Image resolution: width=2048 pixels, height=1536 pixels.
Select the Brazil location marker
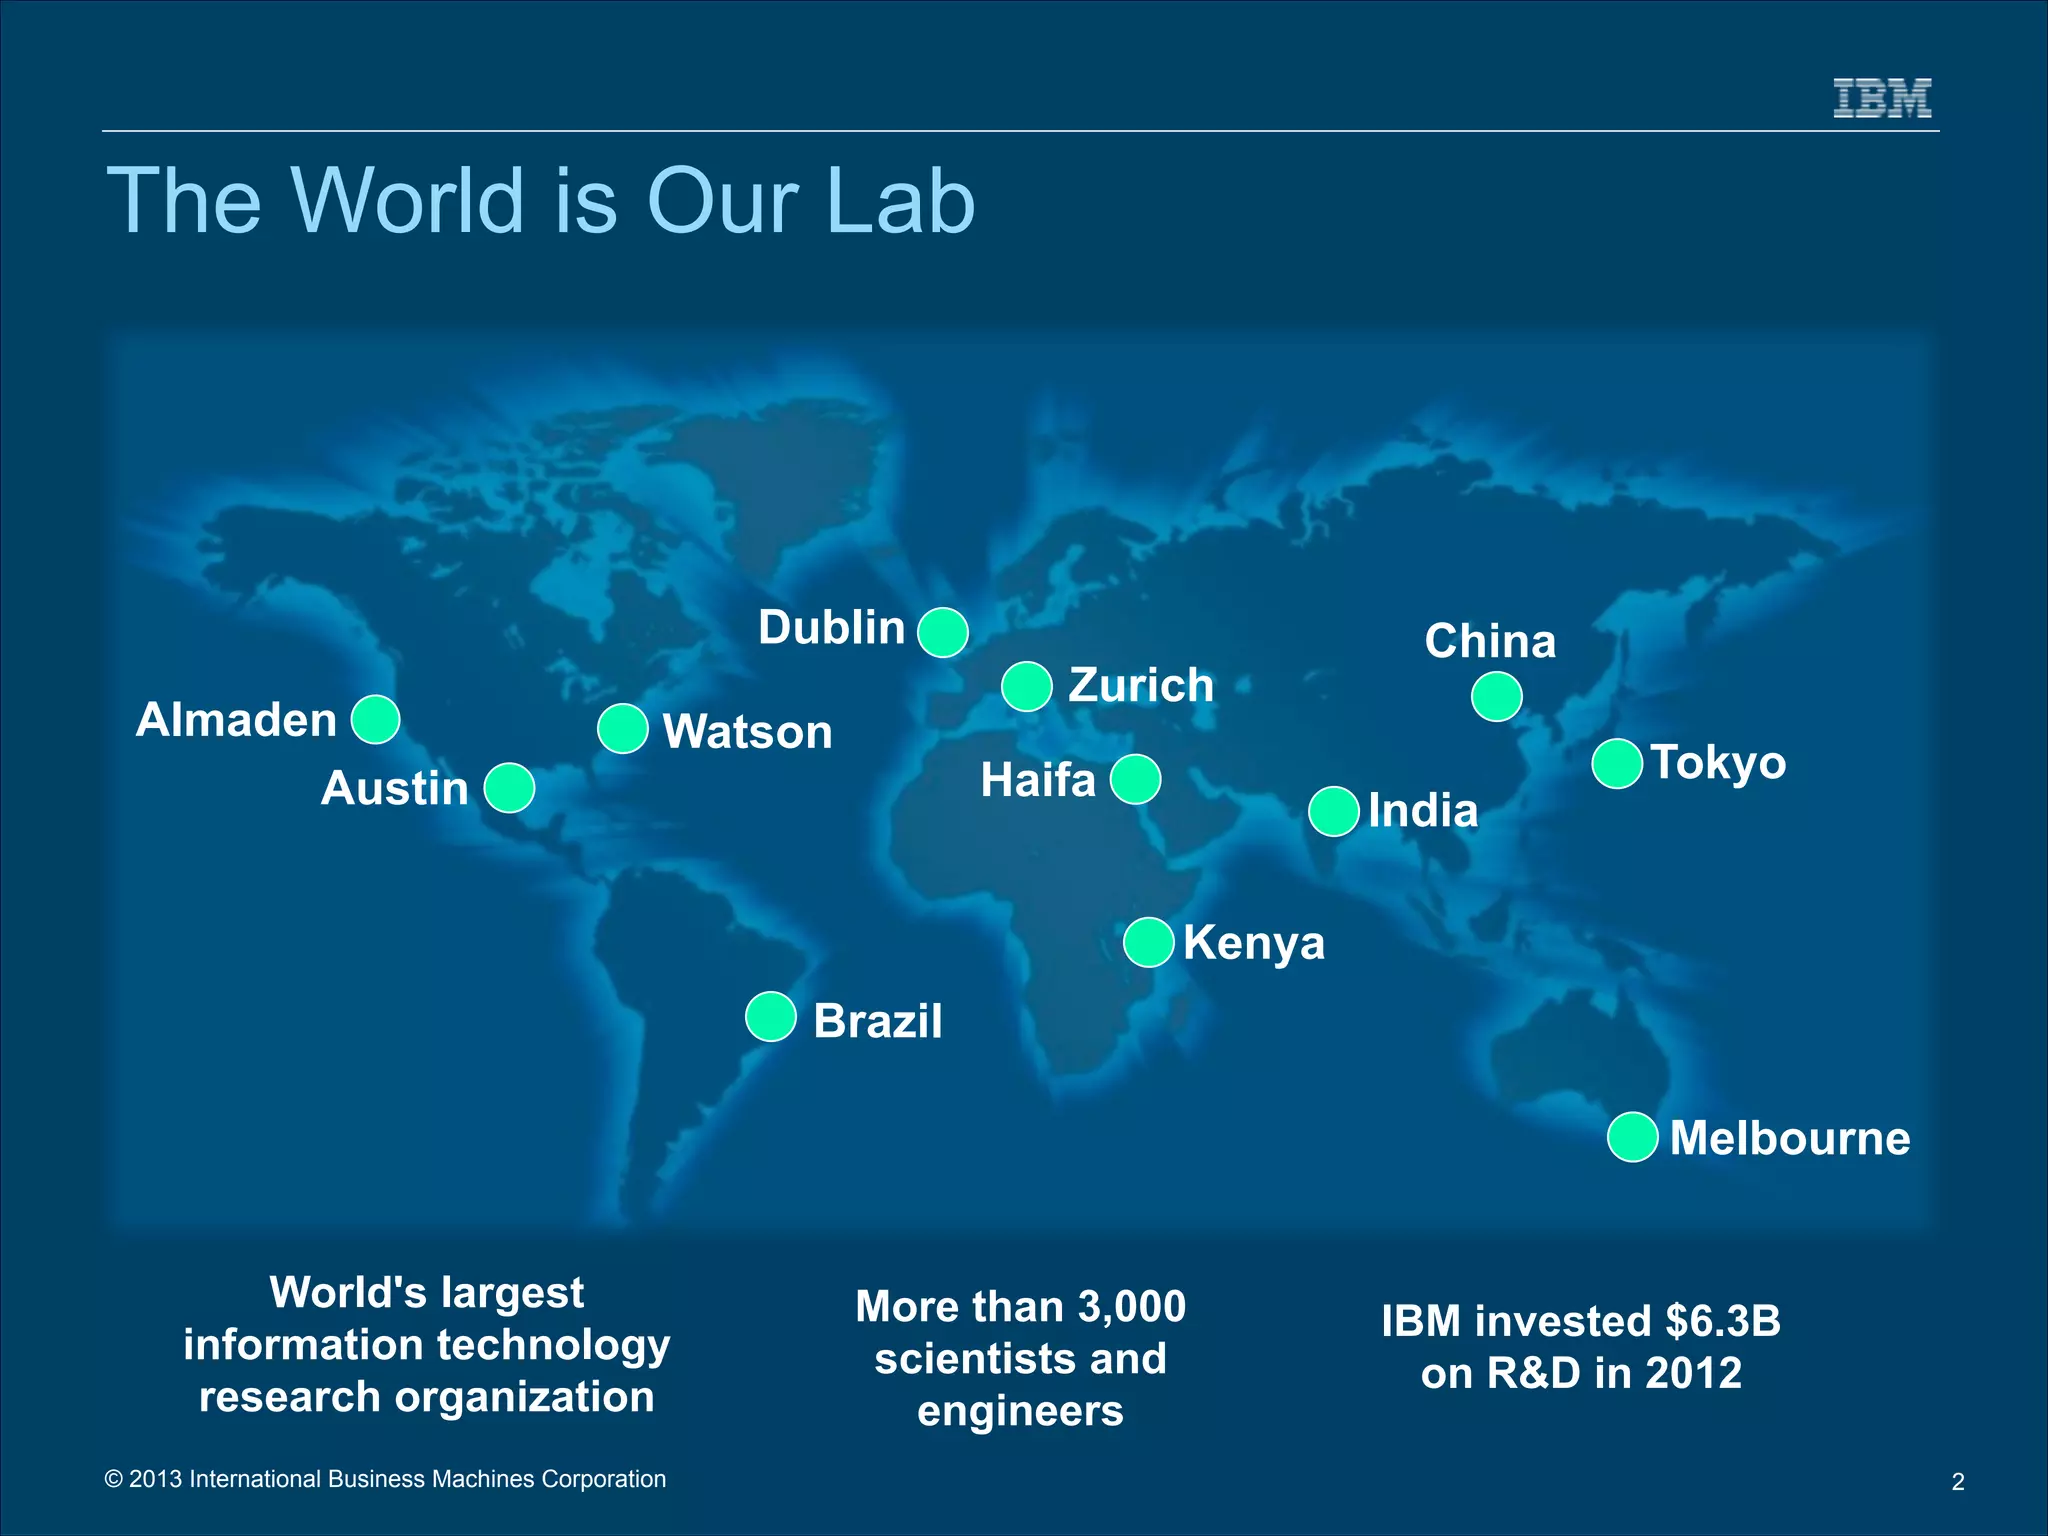pyautogui.click(x=771, y=1017)
